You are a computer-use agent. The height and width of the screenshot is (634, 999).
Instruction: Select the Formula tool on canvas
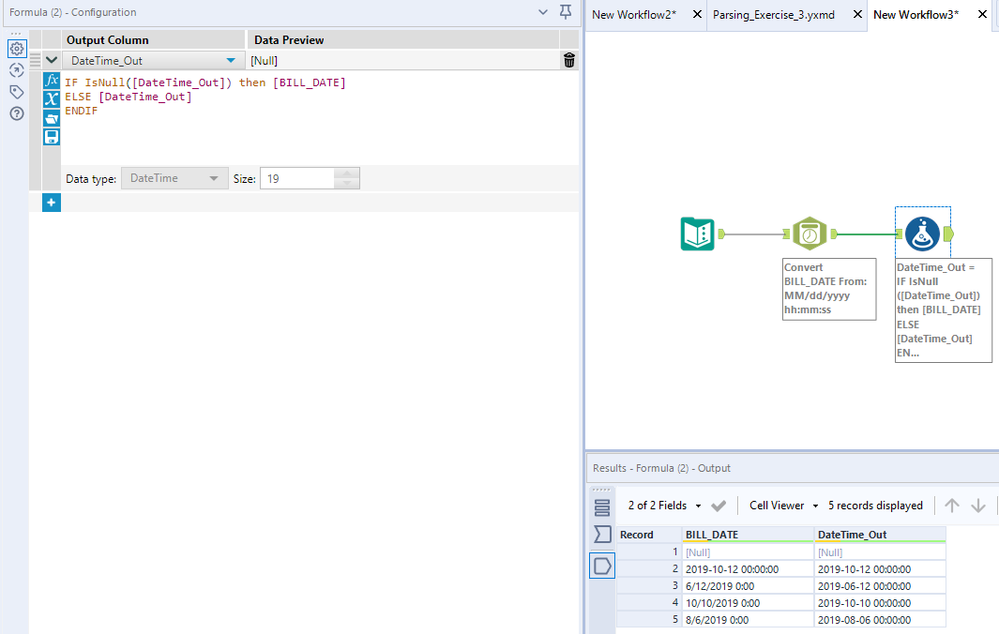[x=922, y=234]
